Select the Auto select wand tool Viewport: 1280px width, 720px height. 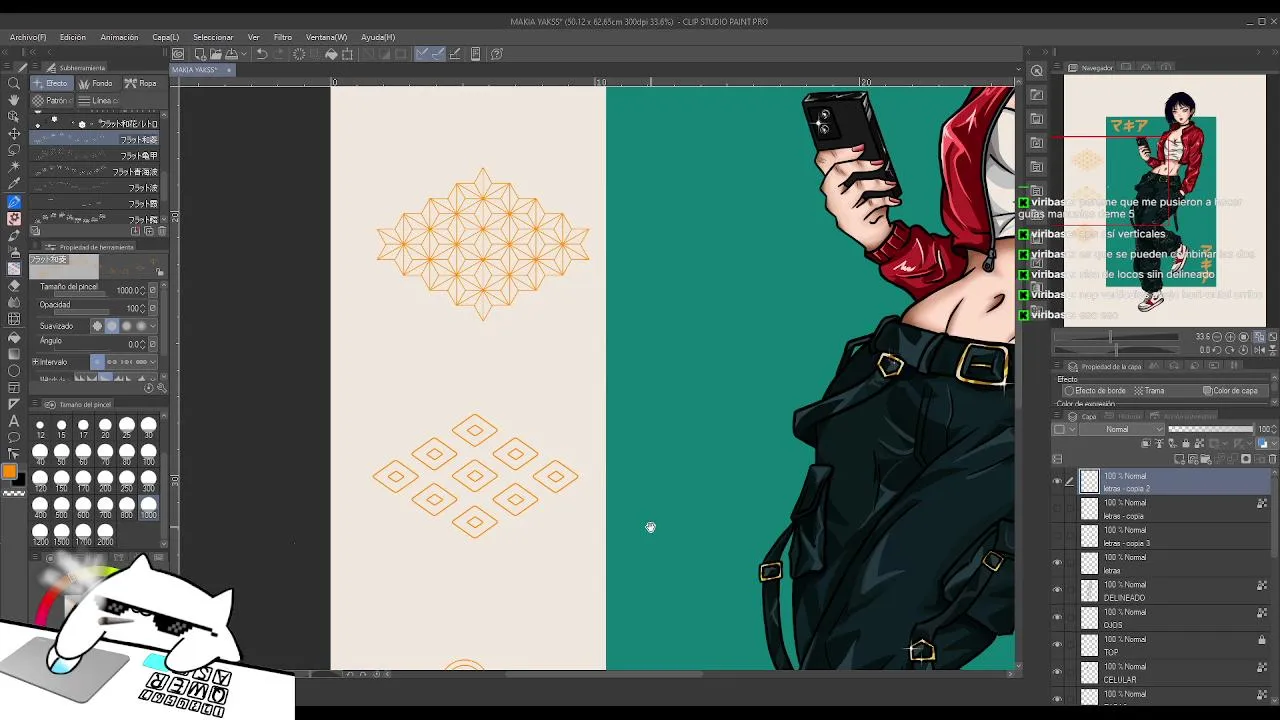pyautogui.click(x=14, y=167)
